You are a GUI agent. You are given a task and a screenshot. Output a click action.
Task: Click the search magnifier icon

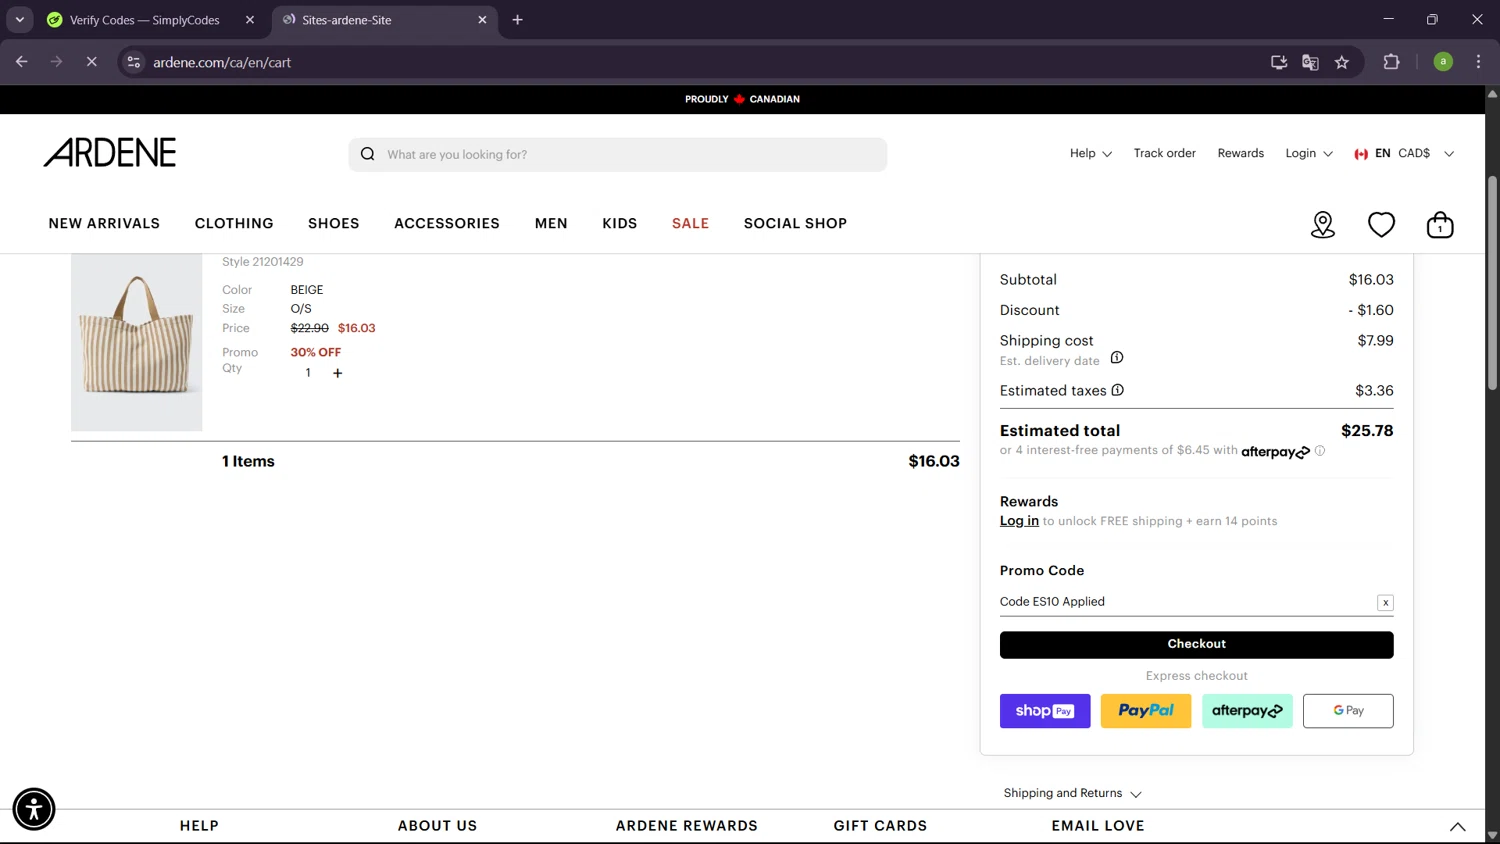367,154
